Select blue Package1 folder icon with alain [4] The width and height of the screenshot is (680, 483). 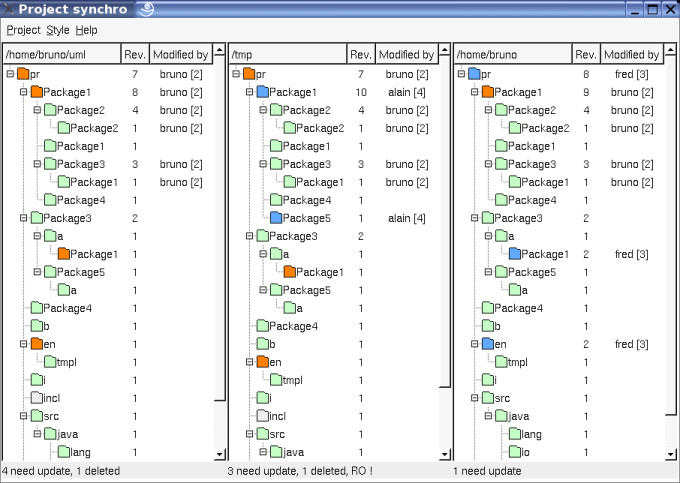(x=263, y=92)
